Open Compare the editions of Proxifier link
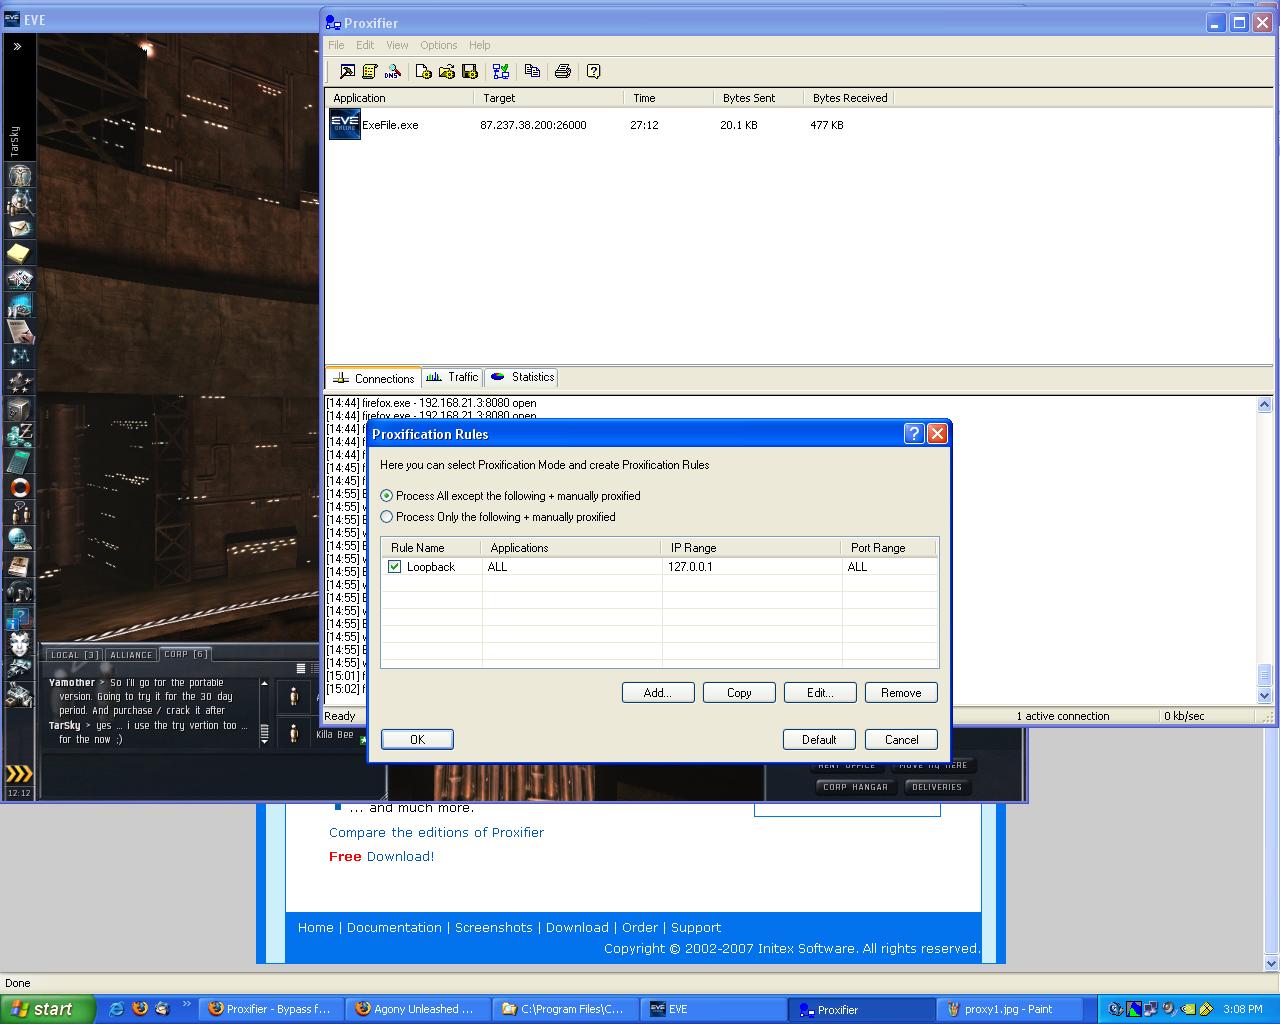This screenshot has width=1280, height=1024. (436, 832)
